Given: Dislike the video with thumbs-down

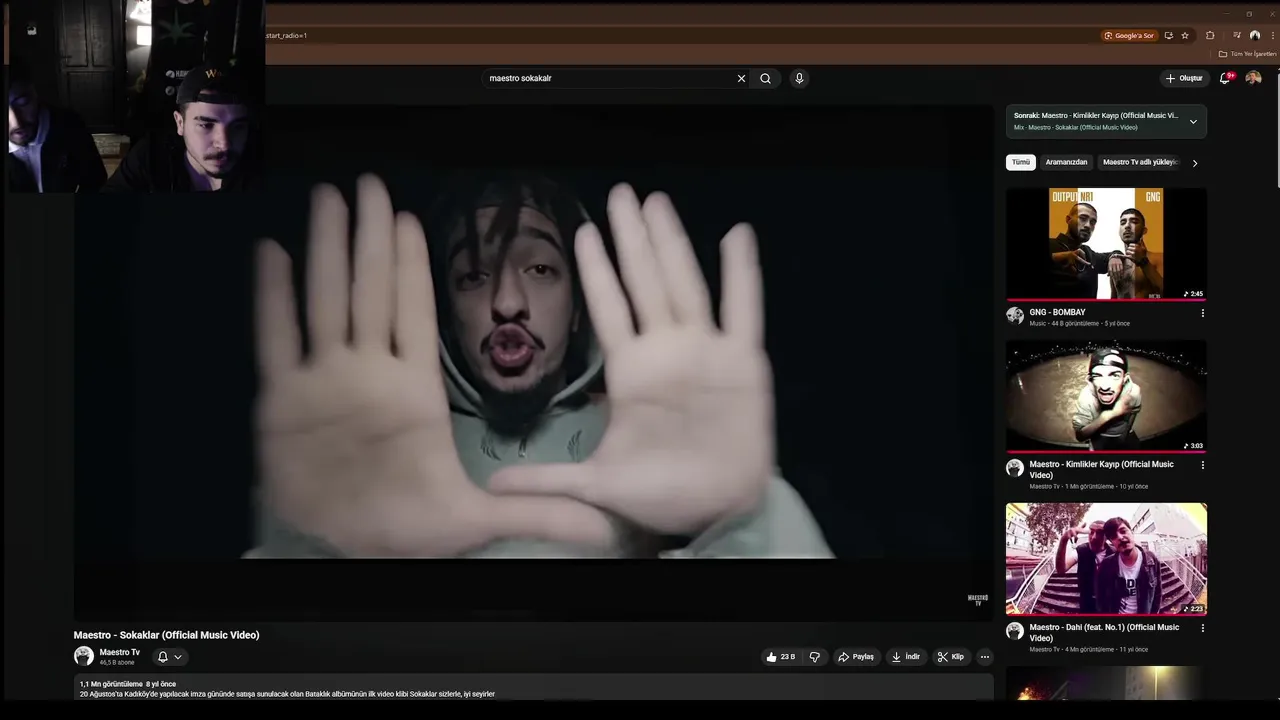Looking at the screenshot, I should click(x=814, y=657).
